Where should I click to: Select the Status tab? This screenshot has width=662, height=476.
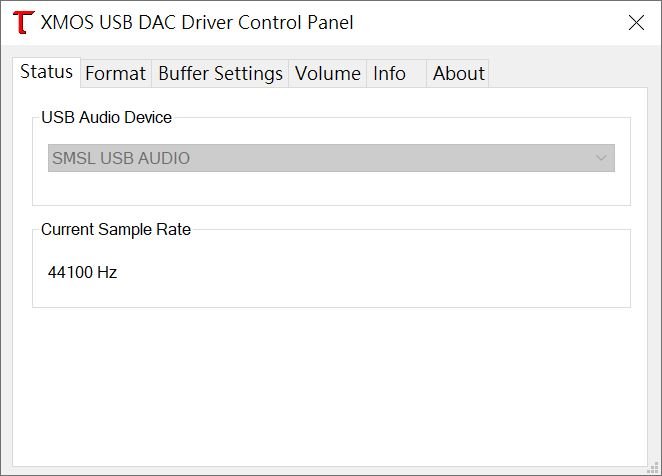(x=46, y=72)
